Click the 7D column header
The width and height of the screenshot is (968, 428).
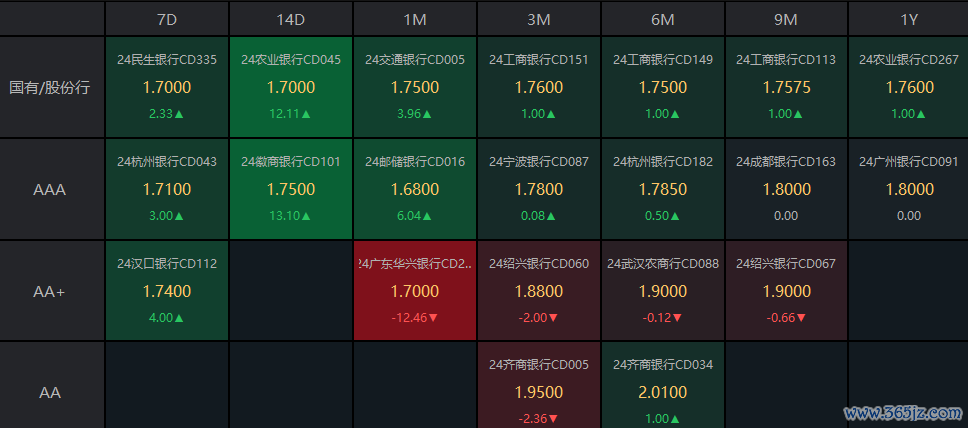coord(167,19)
